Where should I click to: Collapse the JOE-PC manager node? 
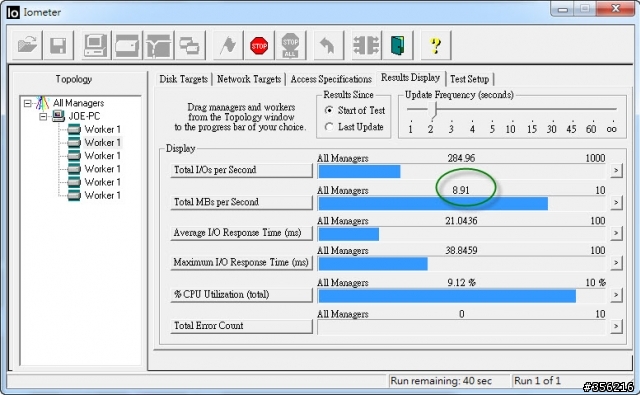click(43, 117)
